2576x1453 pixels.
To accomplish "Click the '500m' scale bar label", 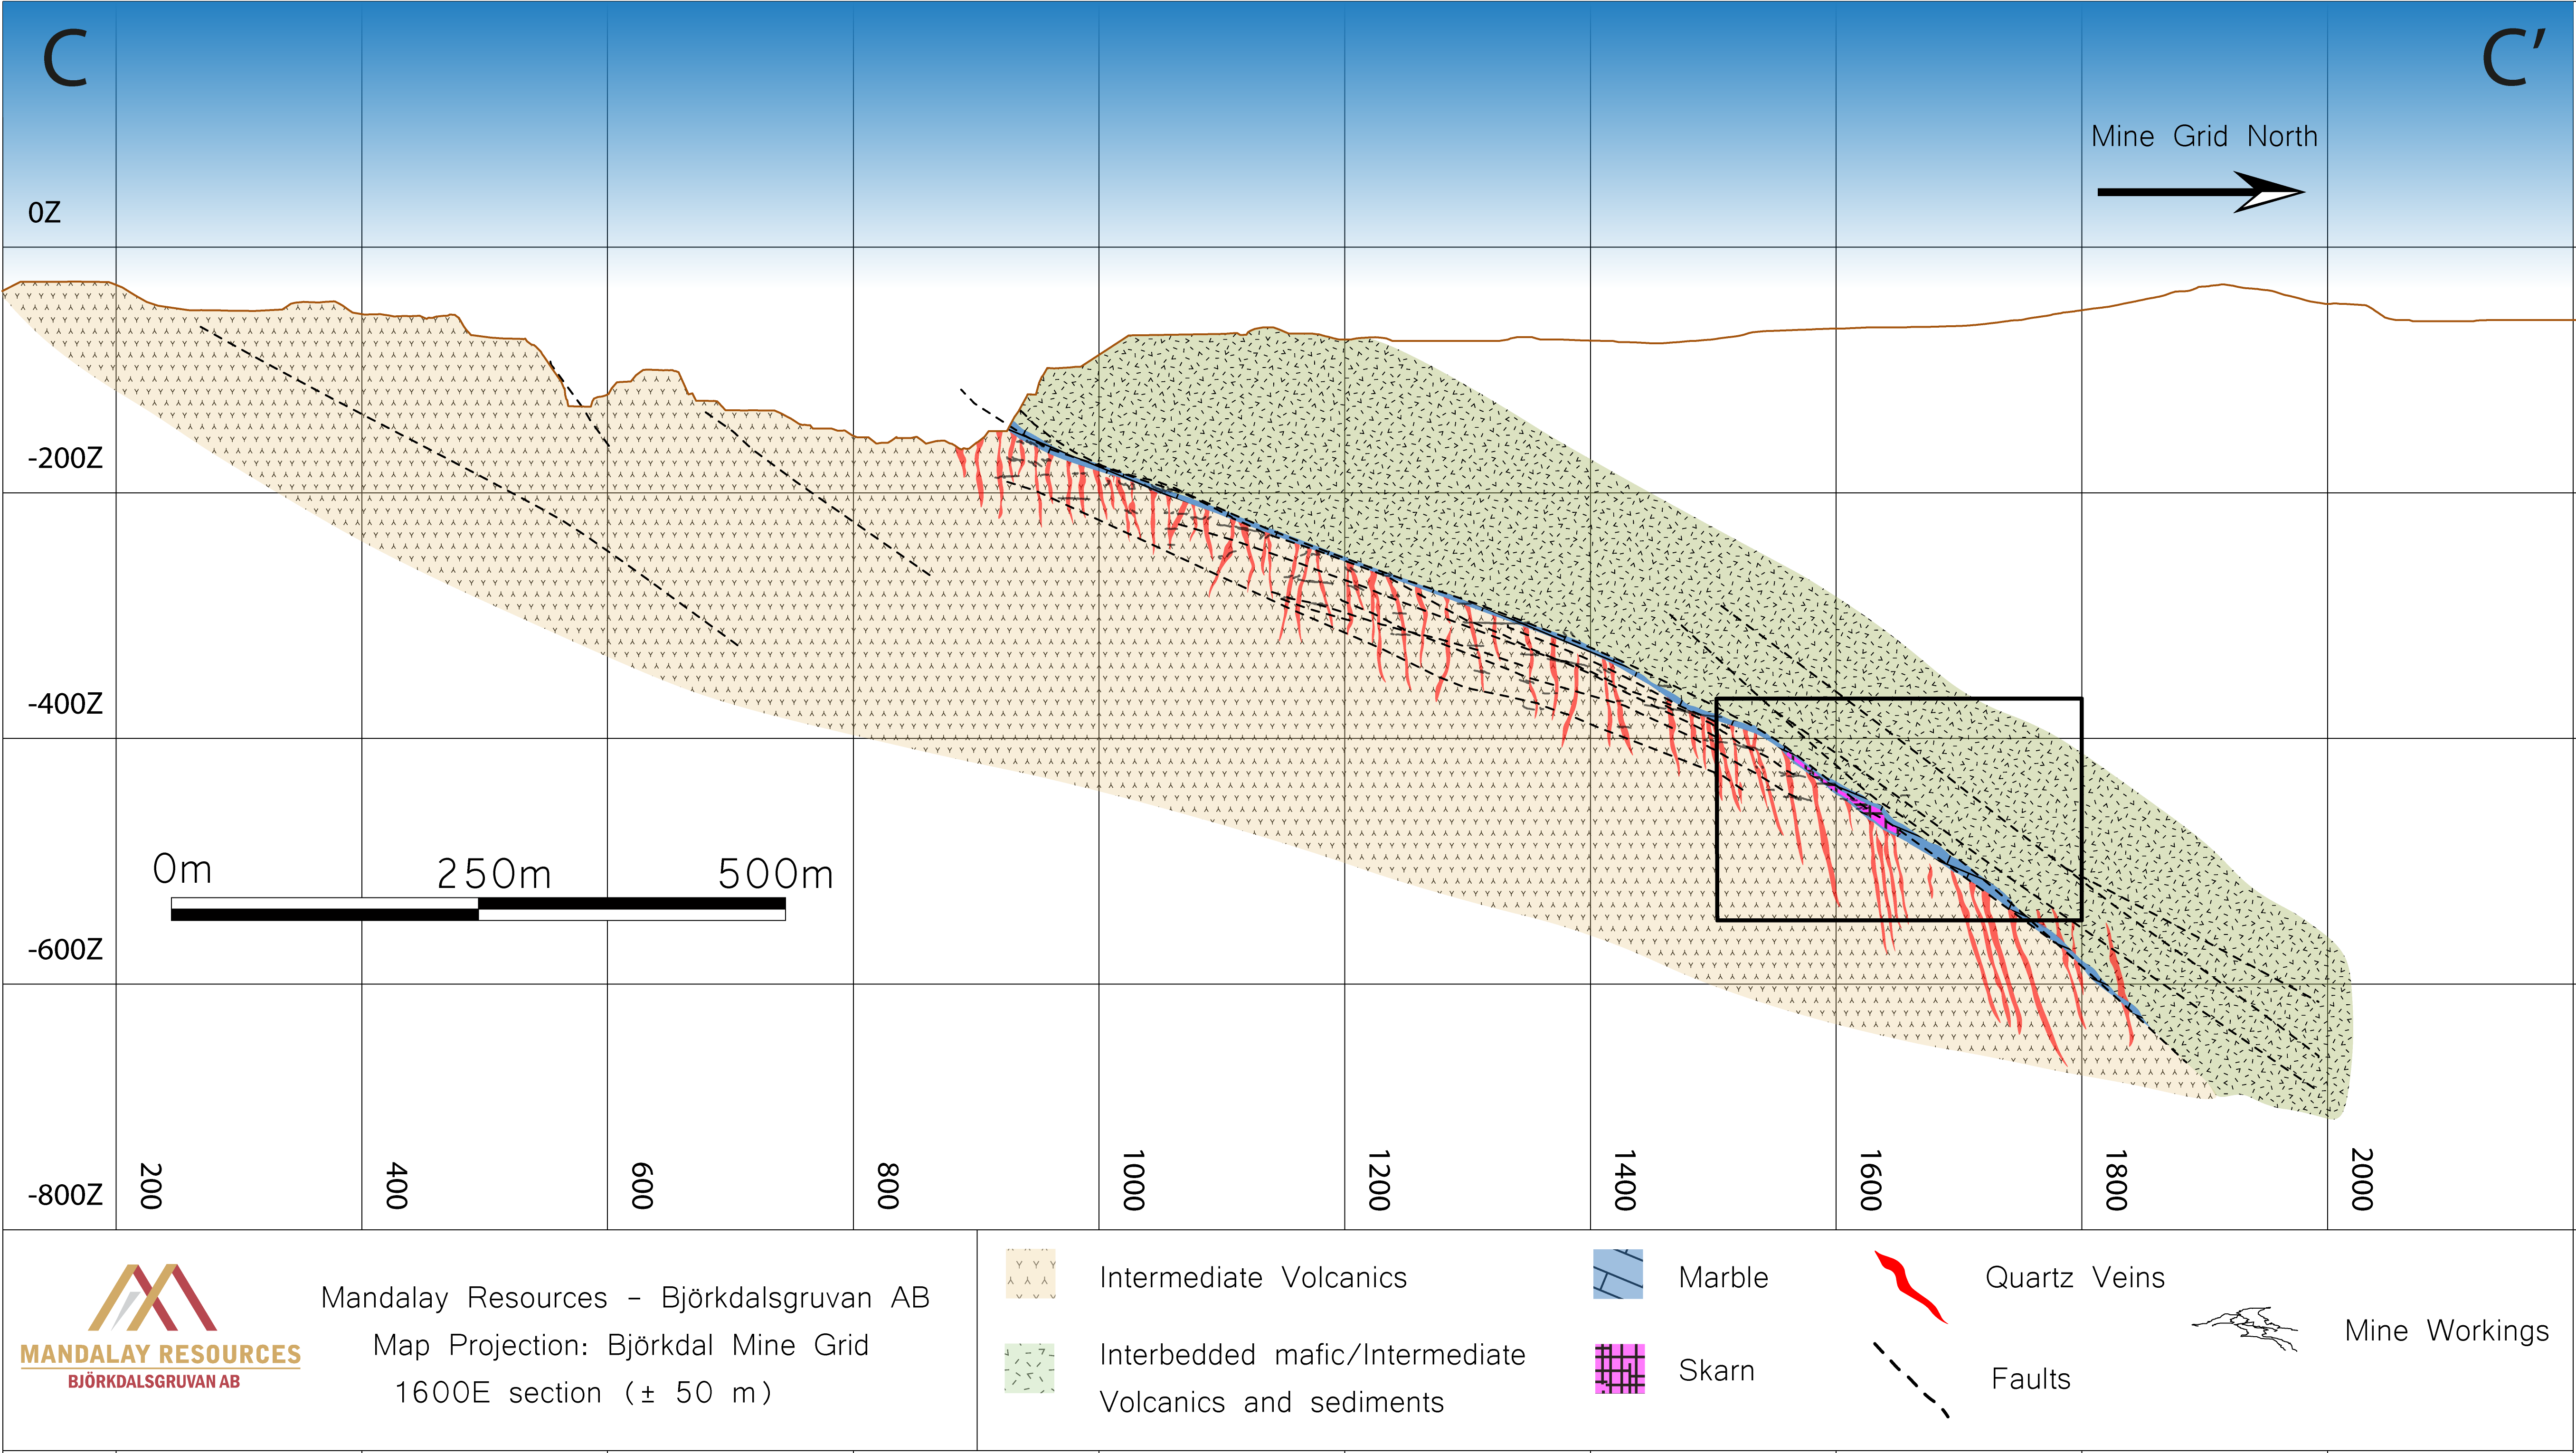I will click(x=776, y=874).
